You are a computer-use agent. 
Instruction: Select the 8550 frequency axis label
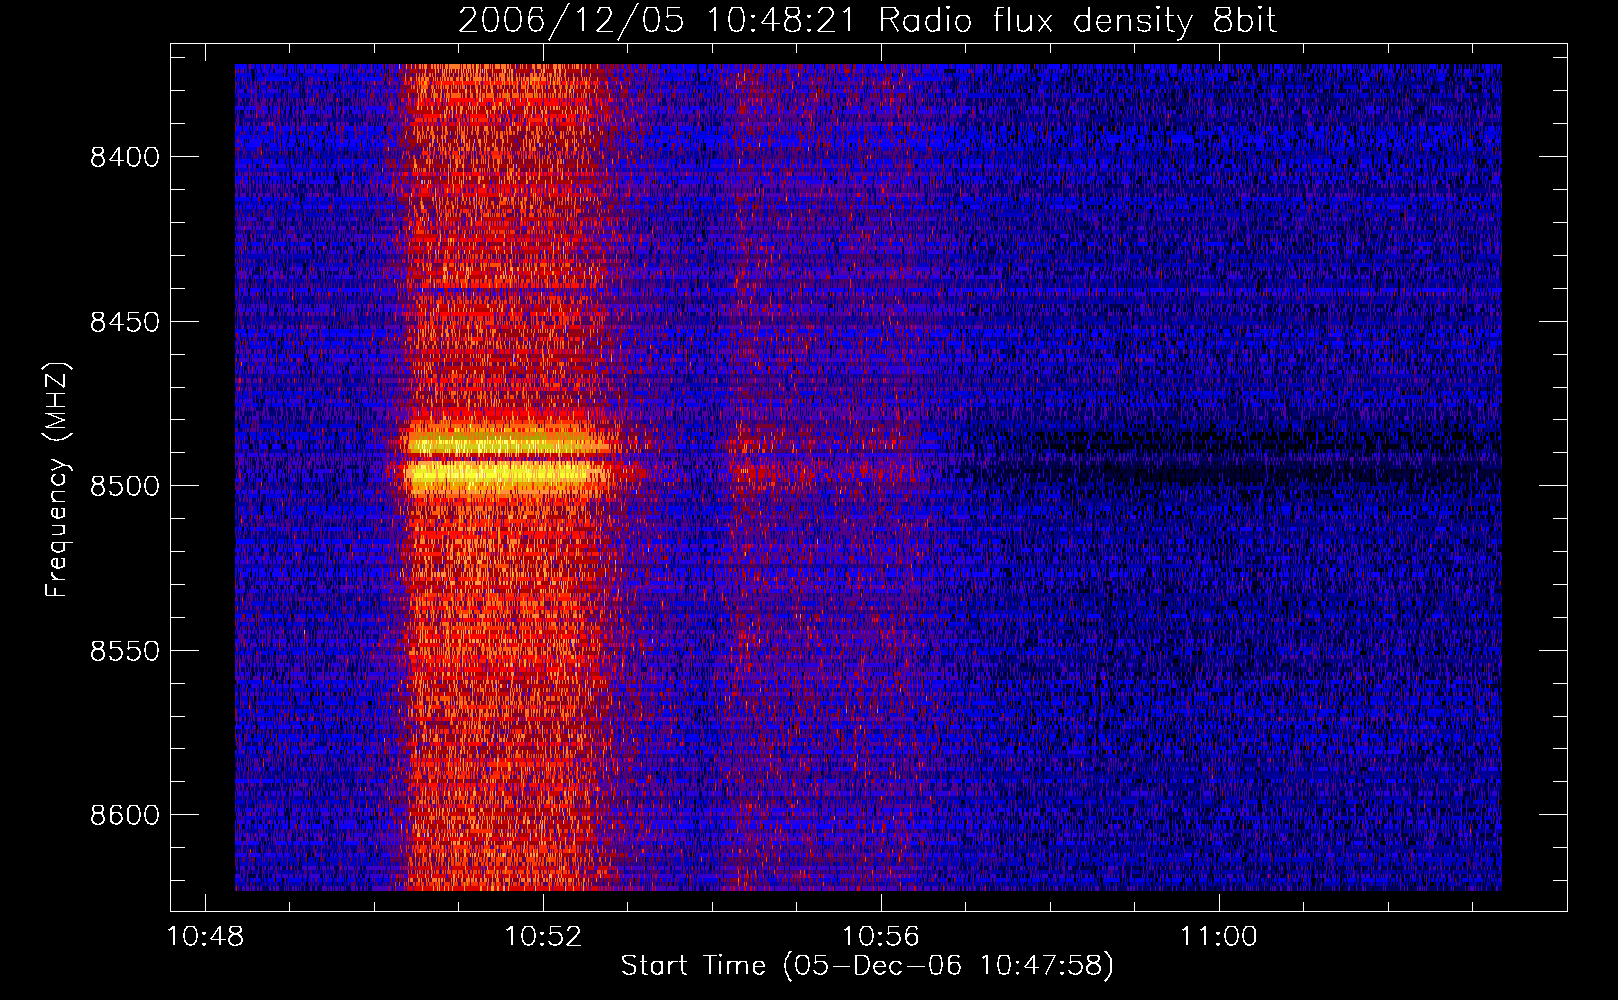pyautogui.click(x=124, y=651)
